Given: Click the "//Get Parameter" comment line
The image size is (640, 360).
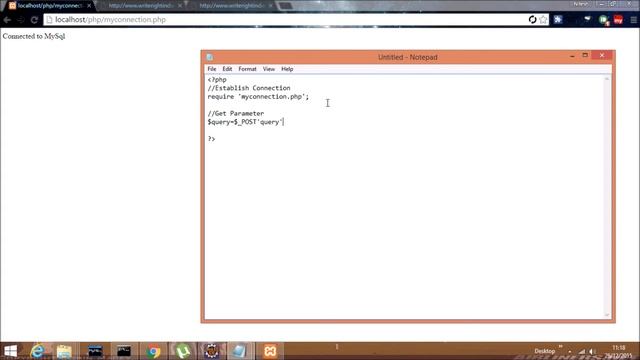Looking at the screenshot, I should pyautogui.click(x=236, y=113).
